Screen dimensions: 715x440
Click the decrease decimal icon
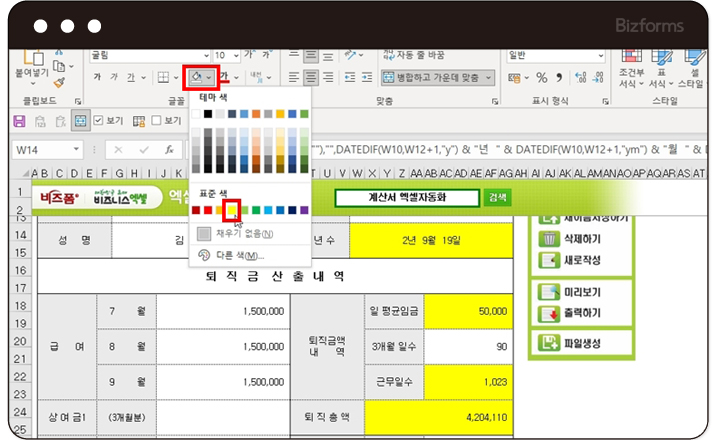(598, 78)
